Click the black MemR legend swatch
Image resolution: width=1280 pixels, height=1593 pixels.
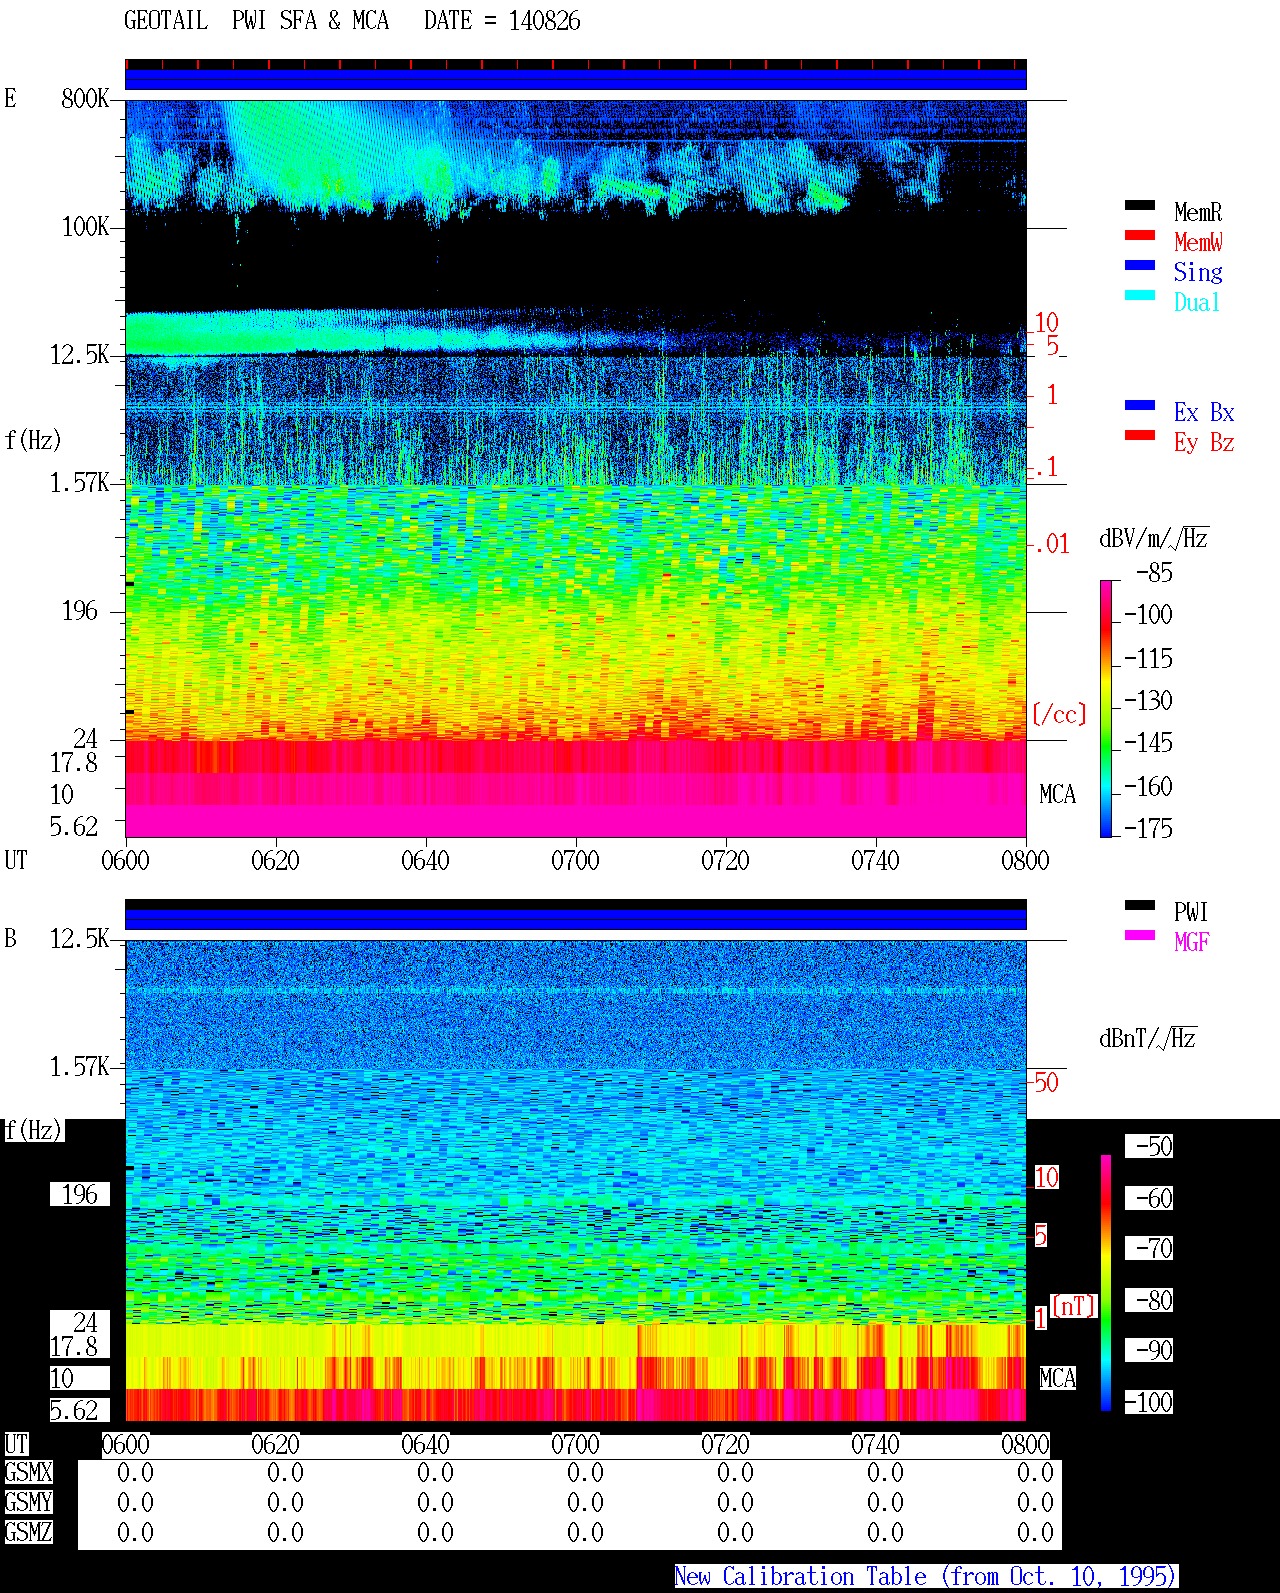(1140, 206)
